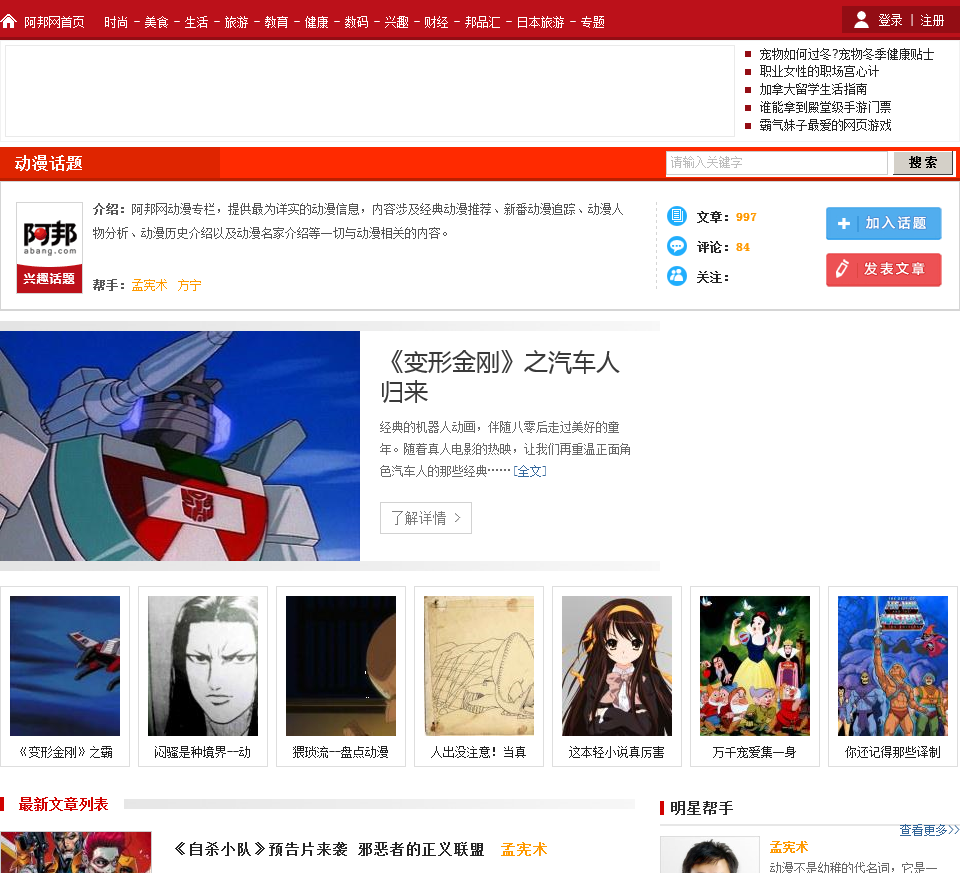Click the blue article icon beside 文章
This screenshot has width=960, height=873.
[x=677, y=215]
